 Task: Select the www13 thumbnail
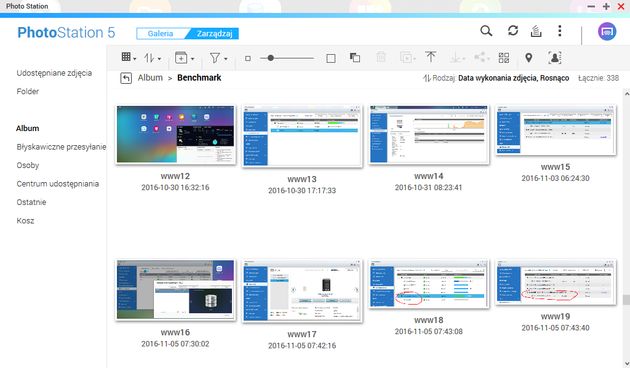[x=302, y=136]
